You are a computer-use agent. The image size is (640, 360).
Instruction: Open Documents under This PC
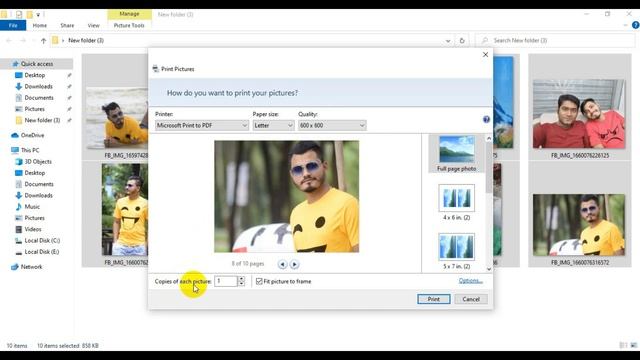click(39, 184)
